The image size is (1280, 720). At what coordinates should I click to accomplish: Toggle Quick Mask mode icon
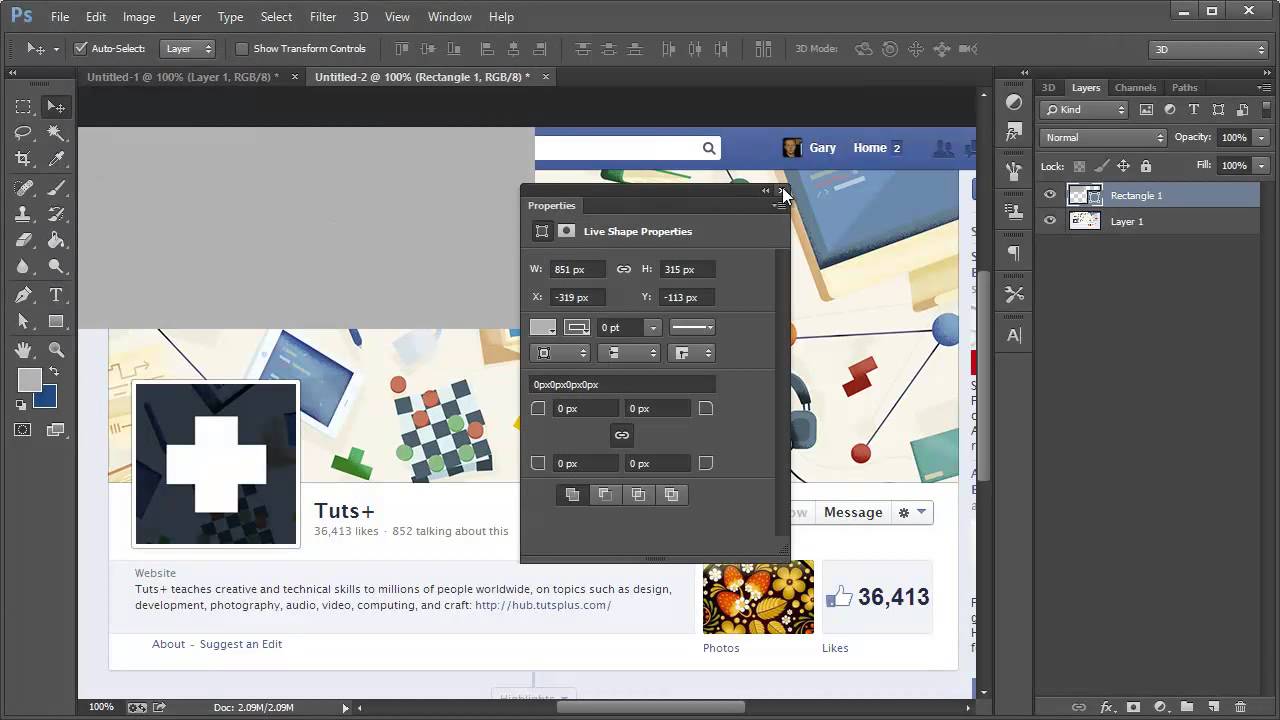(x=23, y=430)
